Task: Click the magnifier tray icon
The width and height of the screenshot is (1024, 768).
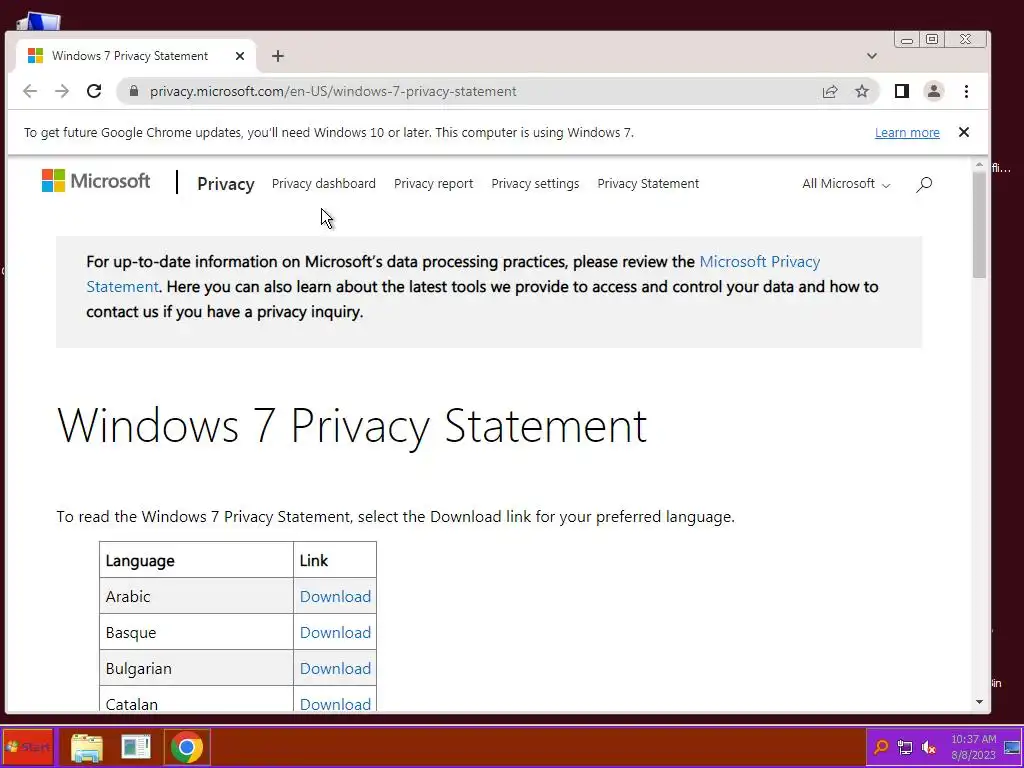Action: pyautogui.click(x=881, y=747)
